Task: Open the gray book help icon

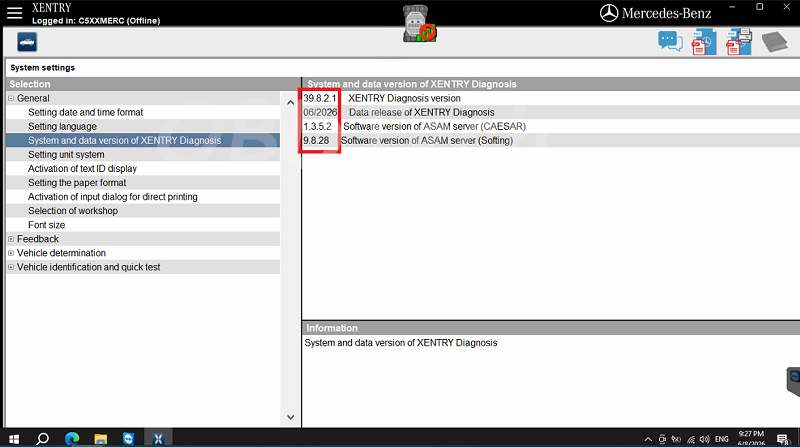Action: point(774,42)
